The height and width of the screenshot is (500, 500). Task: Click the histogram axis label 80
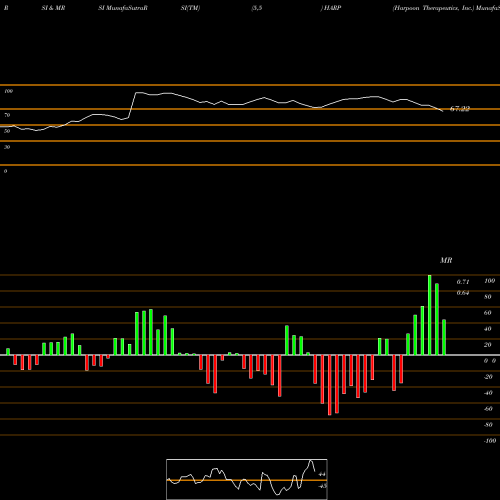(x=488, y=297)
